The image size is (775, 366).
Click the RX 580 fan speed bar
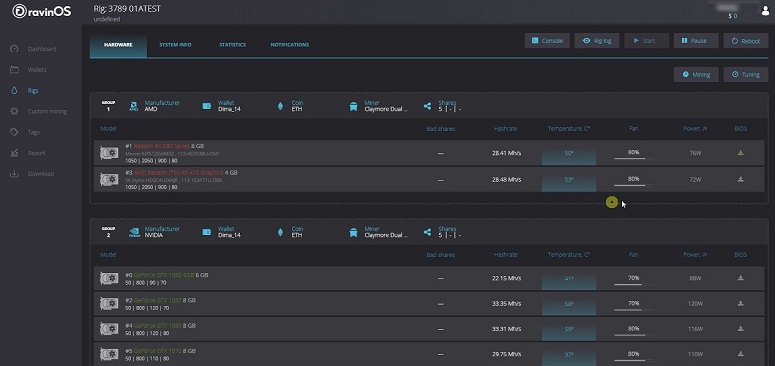(x=634, y=159)
